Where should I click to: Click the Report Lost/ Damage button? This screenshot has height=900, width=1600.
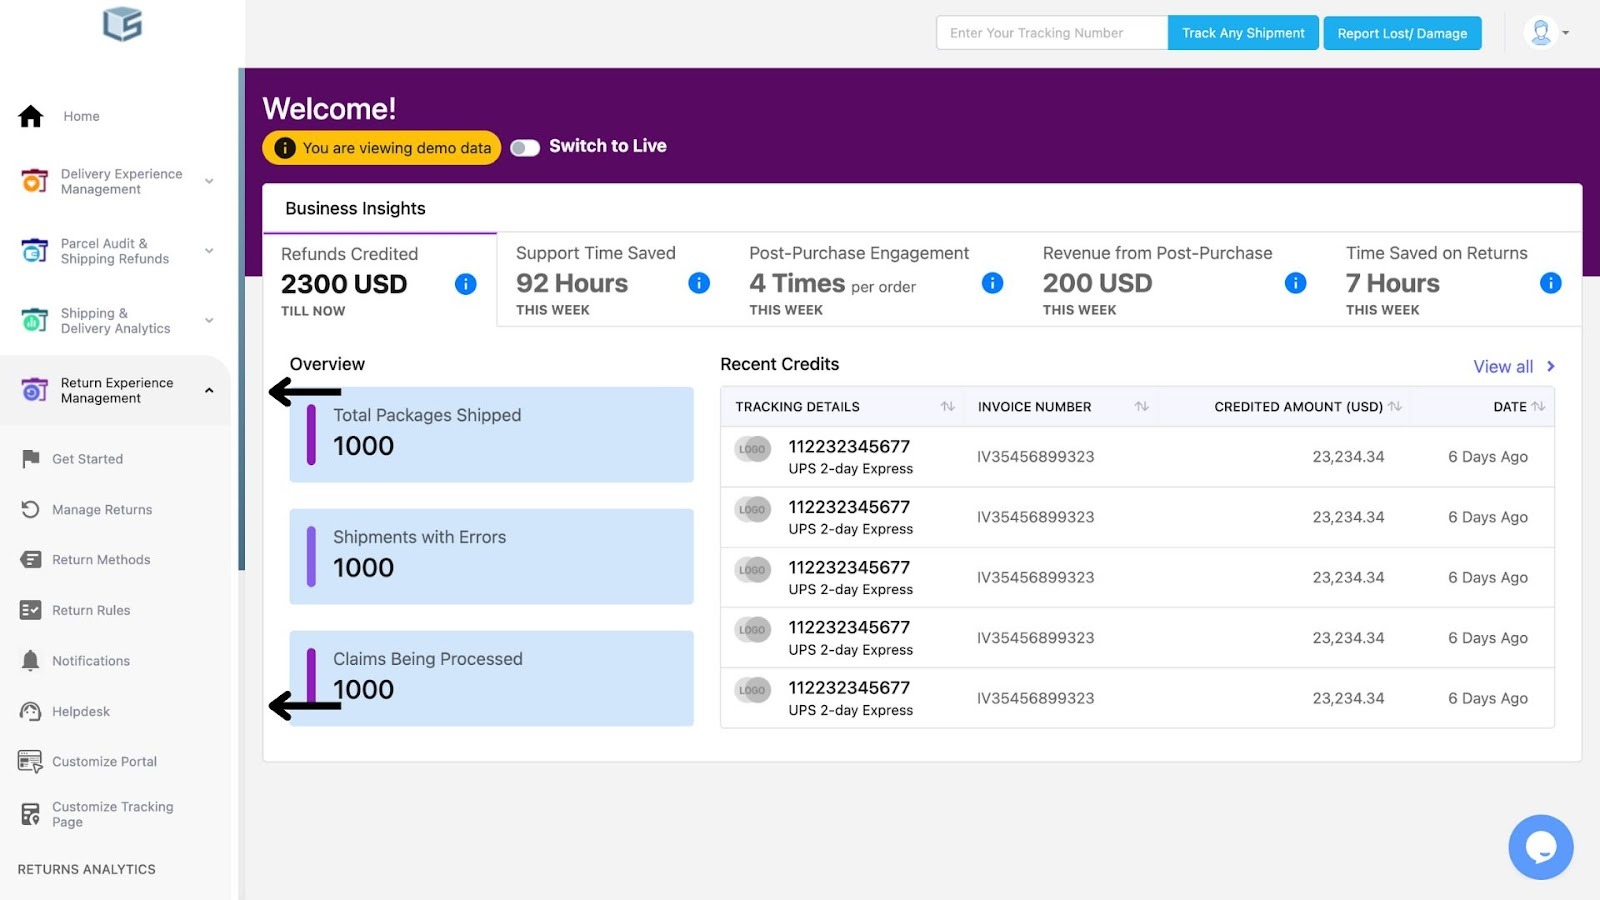(x=1402, y=33)
